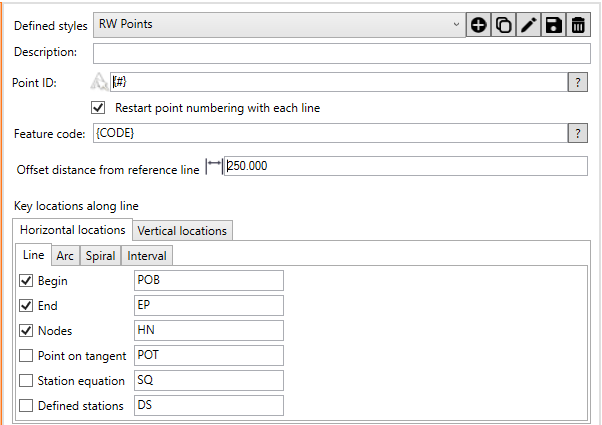Viewport: 602px width, 425px height.
Task: Delete style using the trash icon
Action: (x=578, y=26)
